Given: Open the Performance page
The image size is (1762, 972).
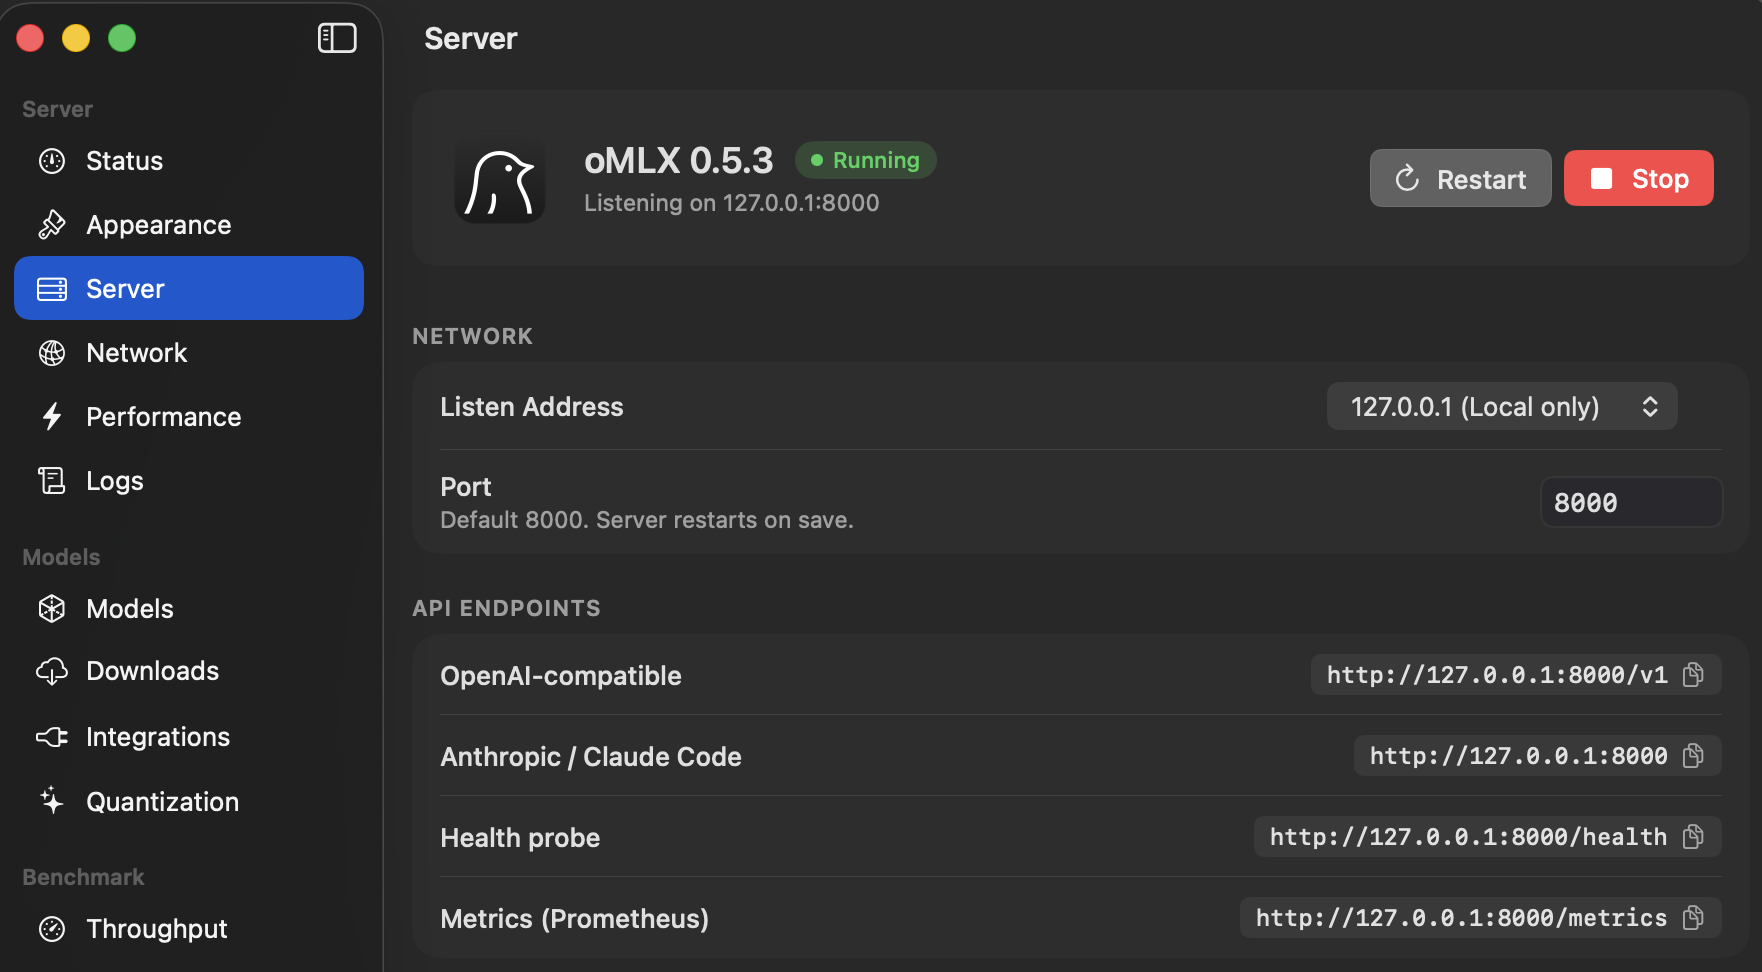Looking at the screenshot, I should 189,417.
